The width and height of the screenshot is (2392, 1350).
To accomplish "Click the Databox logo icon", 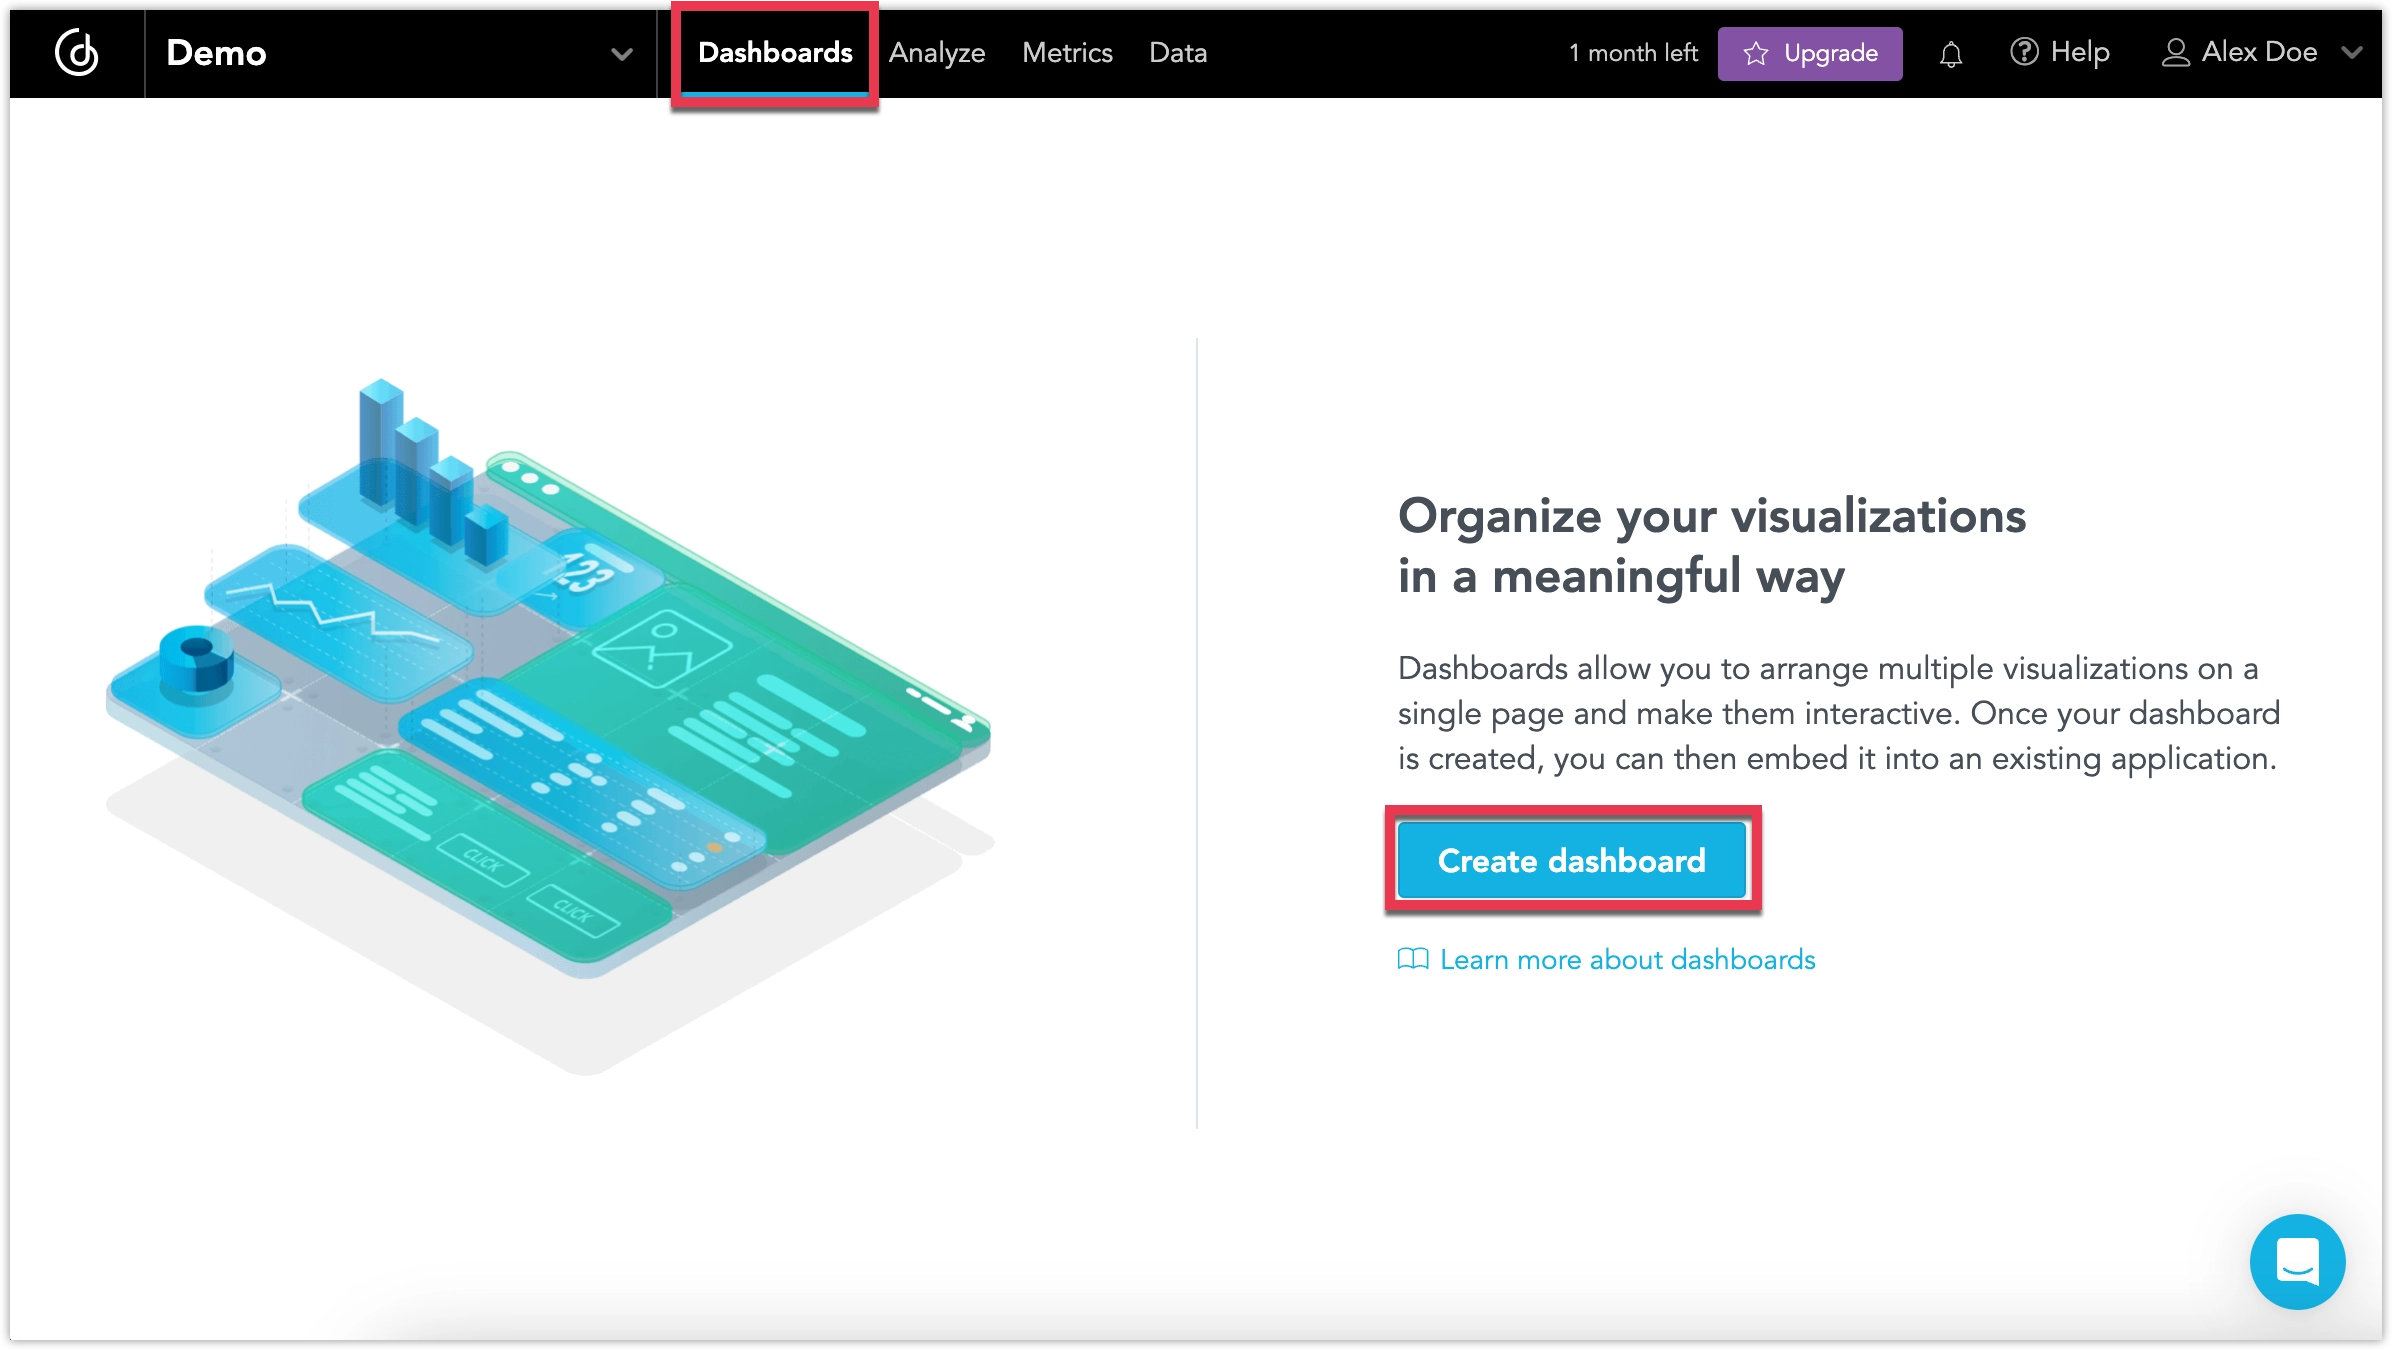I will (x=75, y=52).
